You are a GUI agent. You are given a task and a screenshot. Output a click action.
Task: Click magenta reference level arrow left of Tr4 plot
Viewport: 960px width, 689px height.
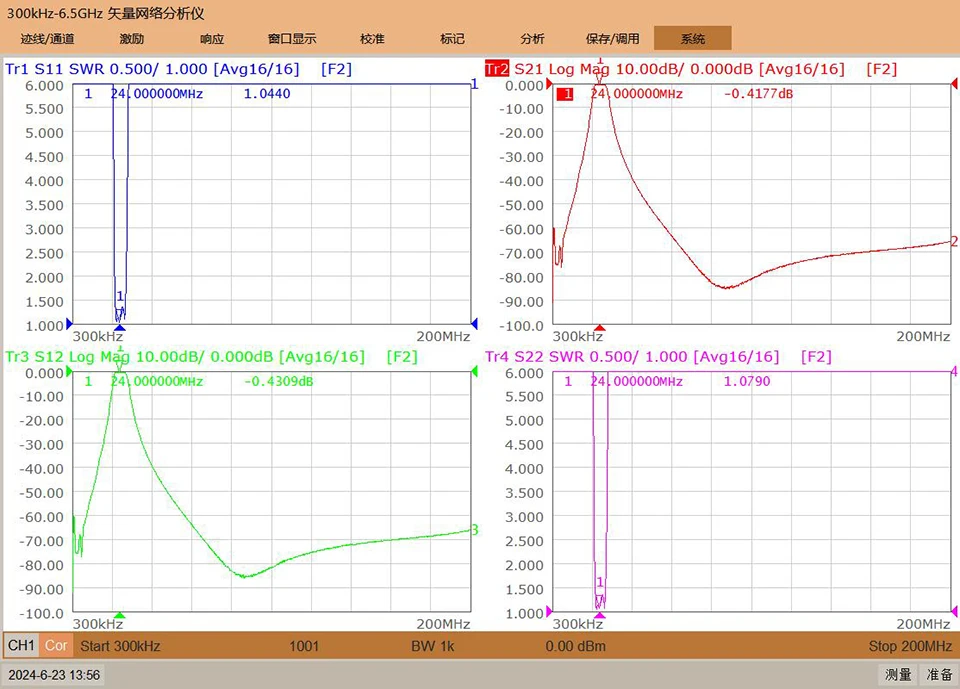point(549,611)
